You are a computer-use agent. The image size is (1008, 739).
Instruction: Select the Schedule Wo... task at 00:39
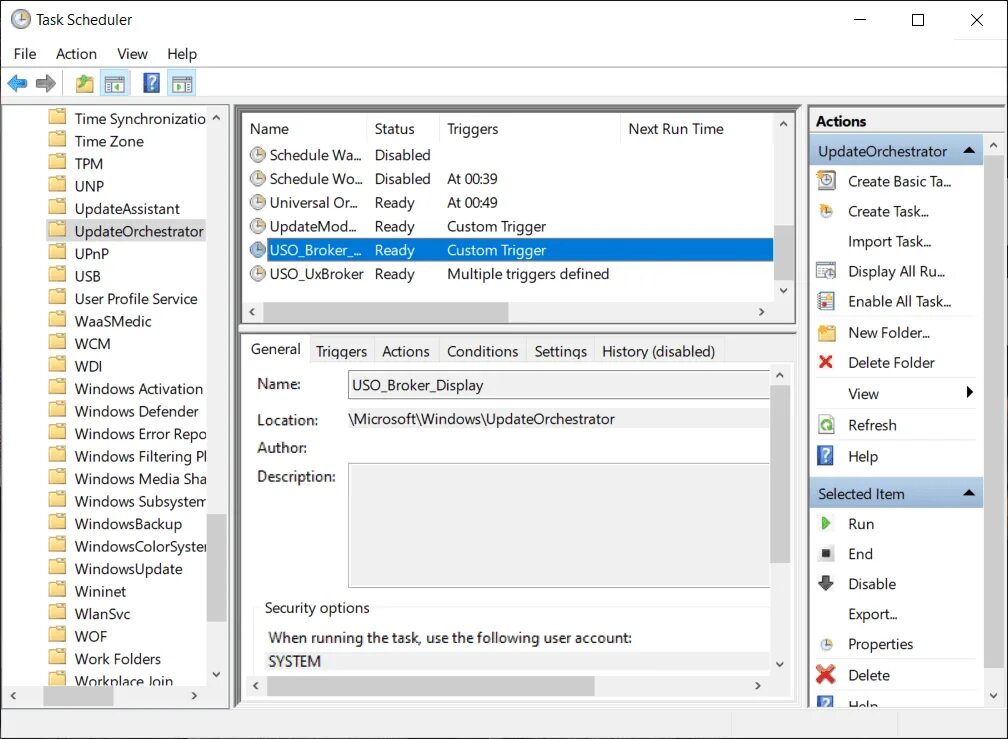[510, 179]
